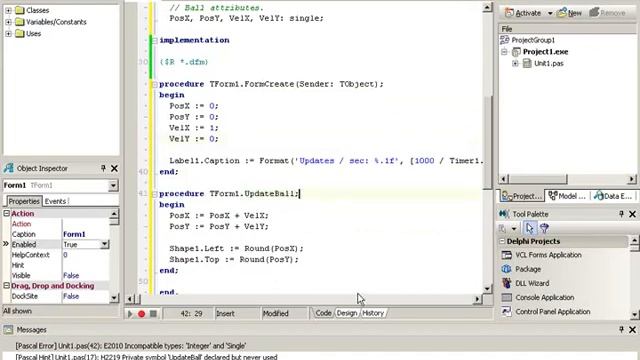Click the code editor vertical scrollbar down arrow

487,289
